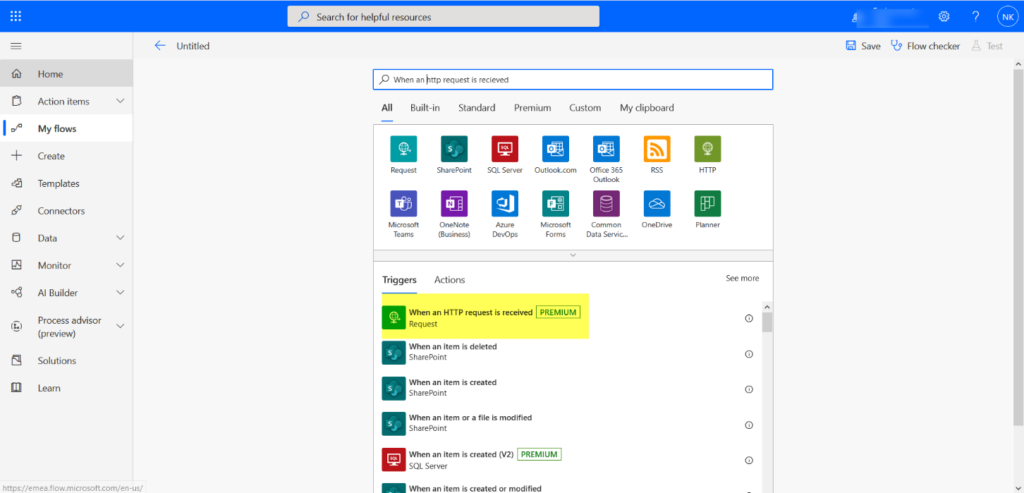Open Connectors in the sidebar
This screenshot has height=493, width=1024.
67,211
